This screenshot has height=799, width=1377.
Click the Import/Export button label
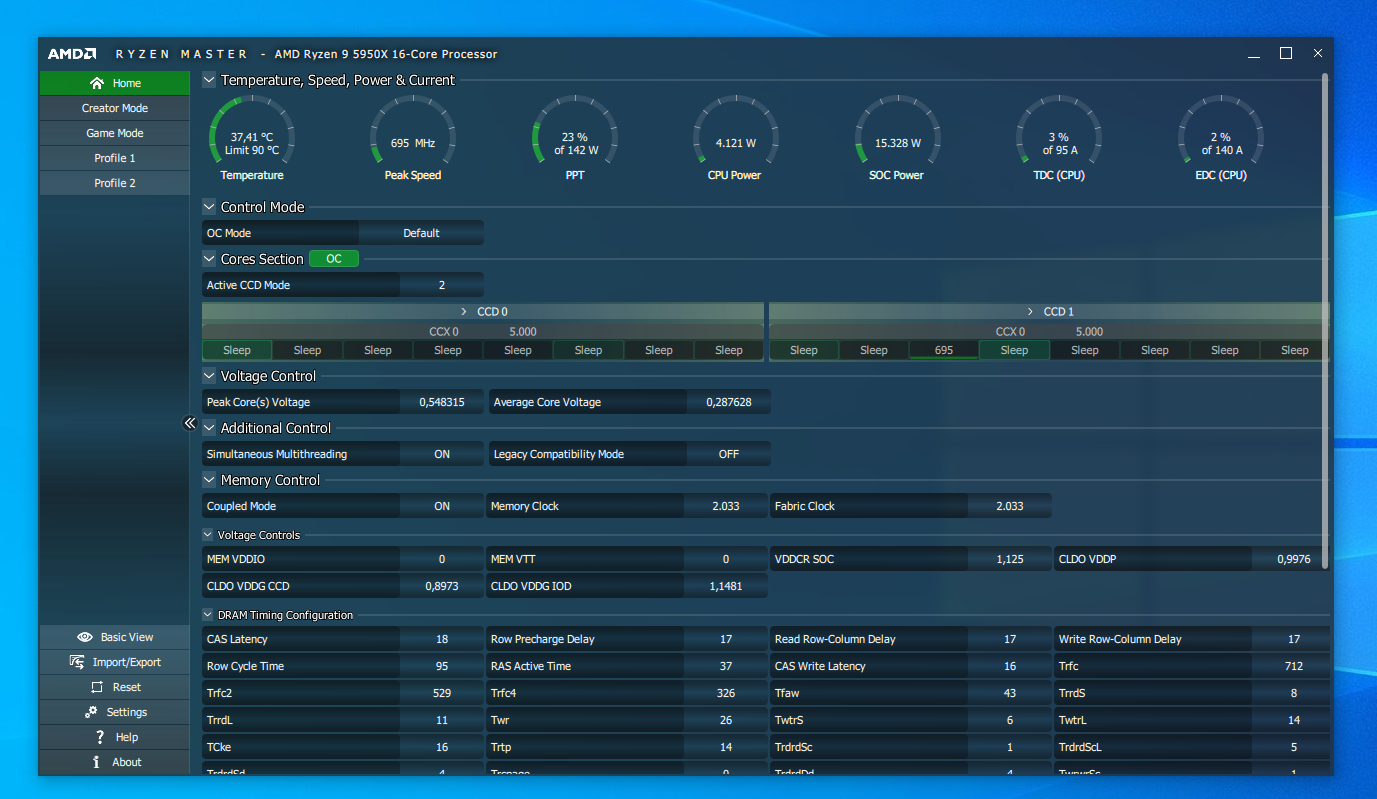[126, 662]
